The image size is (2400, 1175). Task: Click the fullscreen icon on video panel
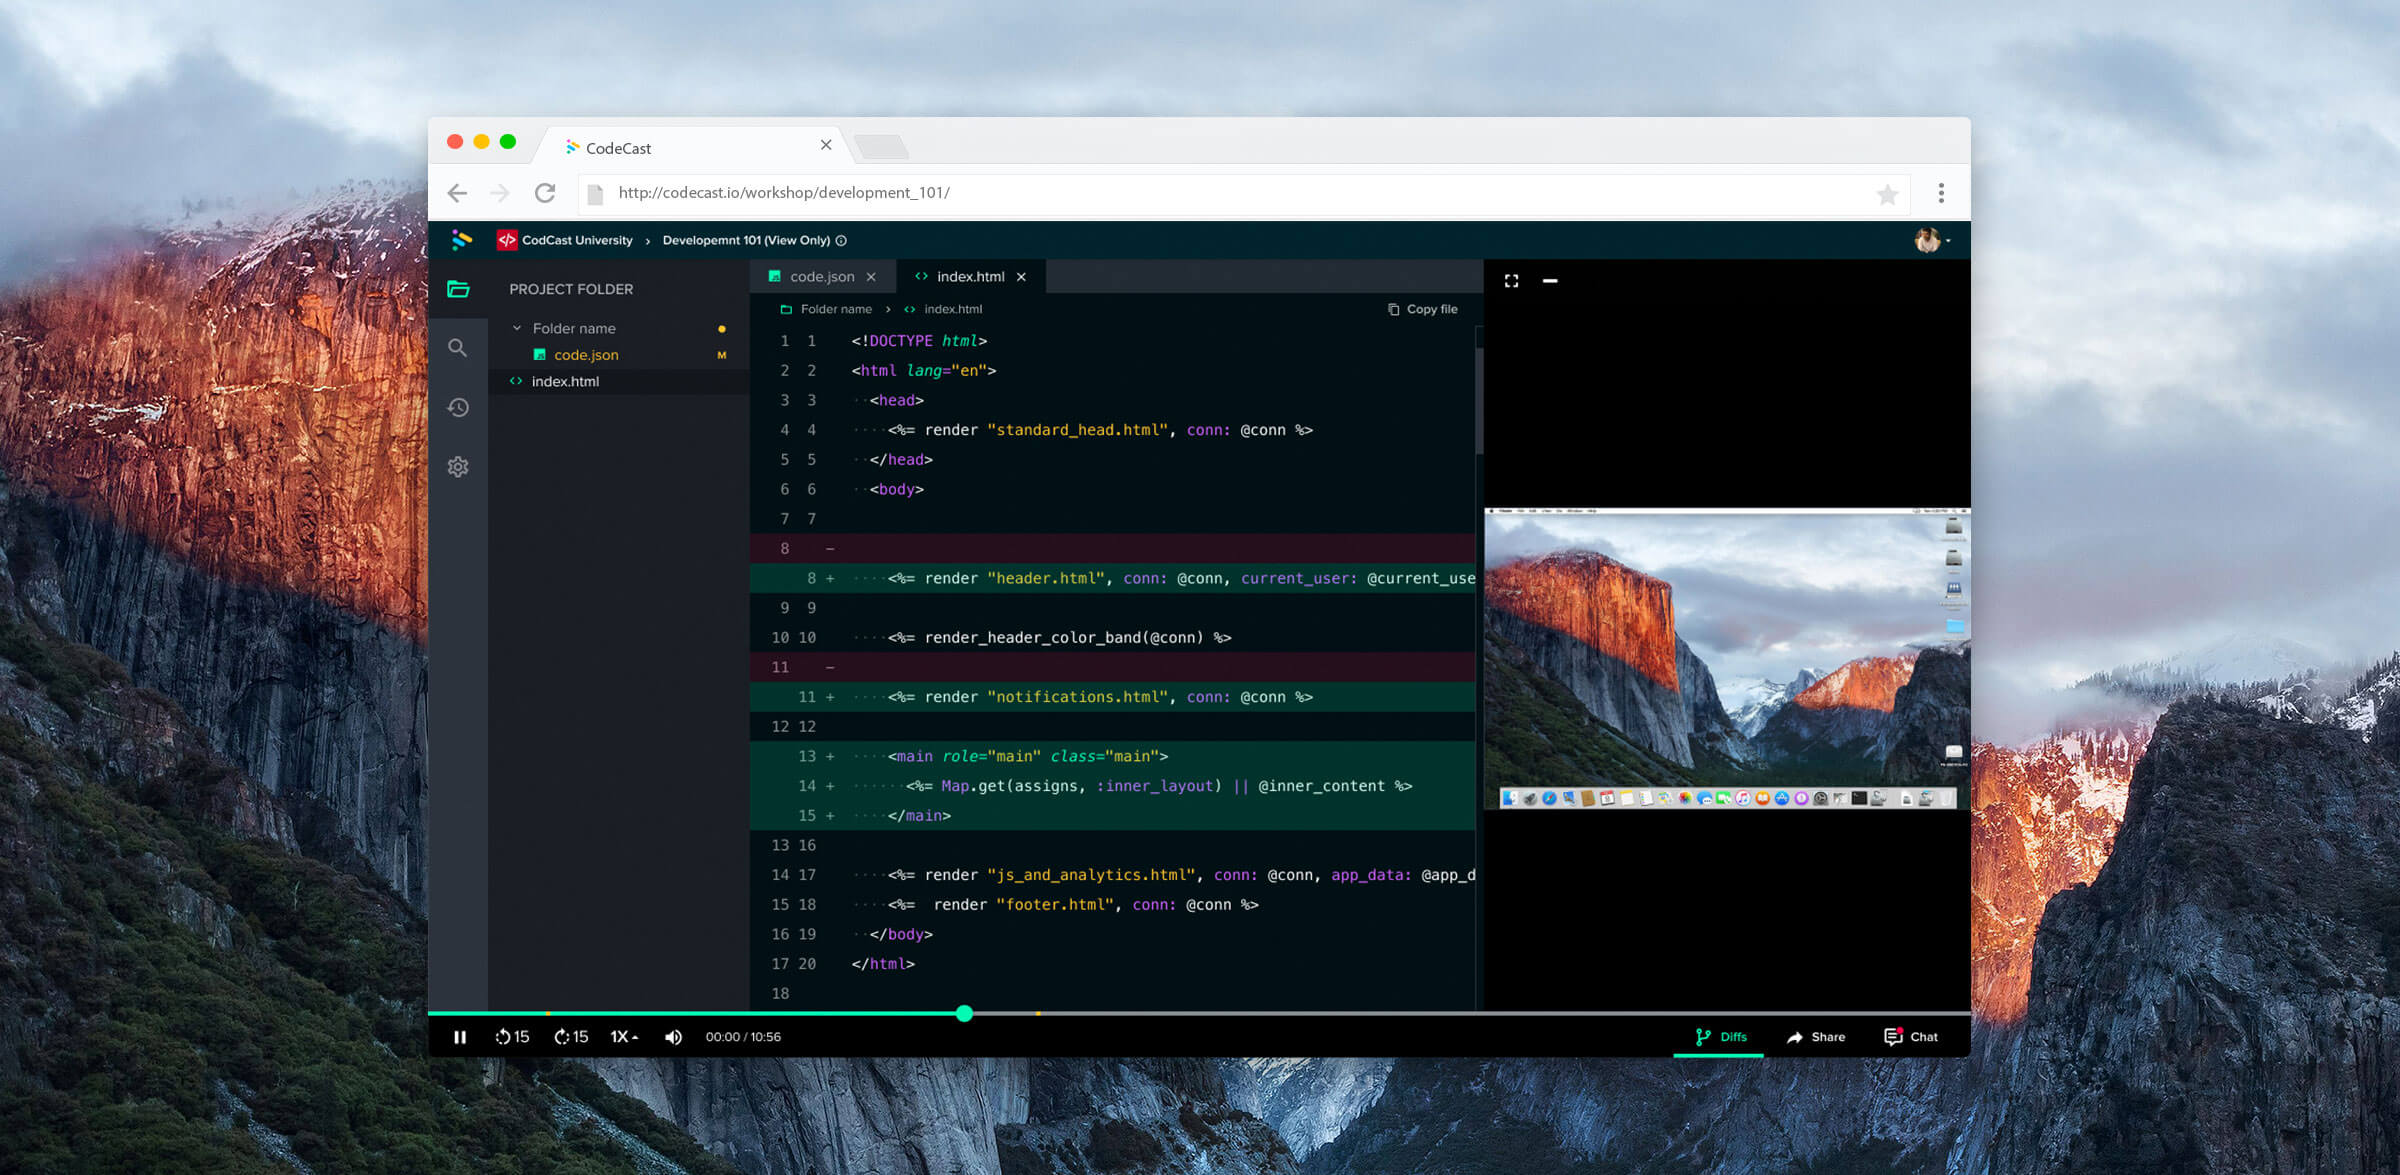click(x=1511, y=281)
